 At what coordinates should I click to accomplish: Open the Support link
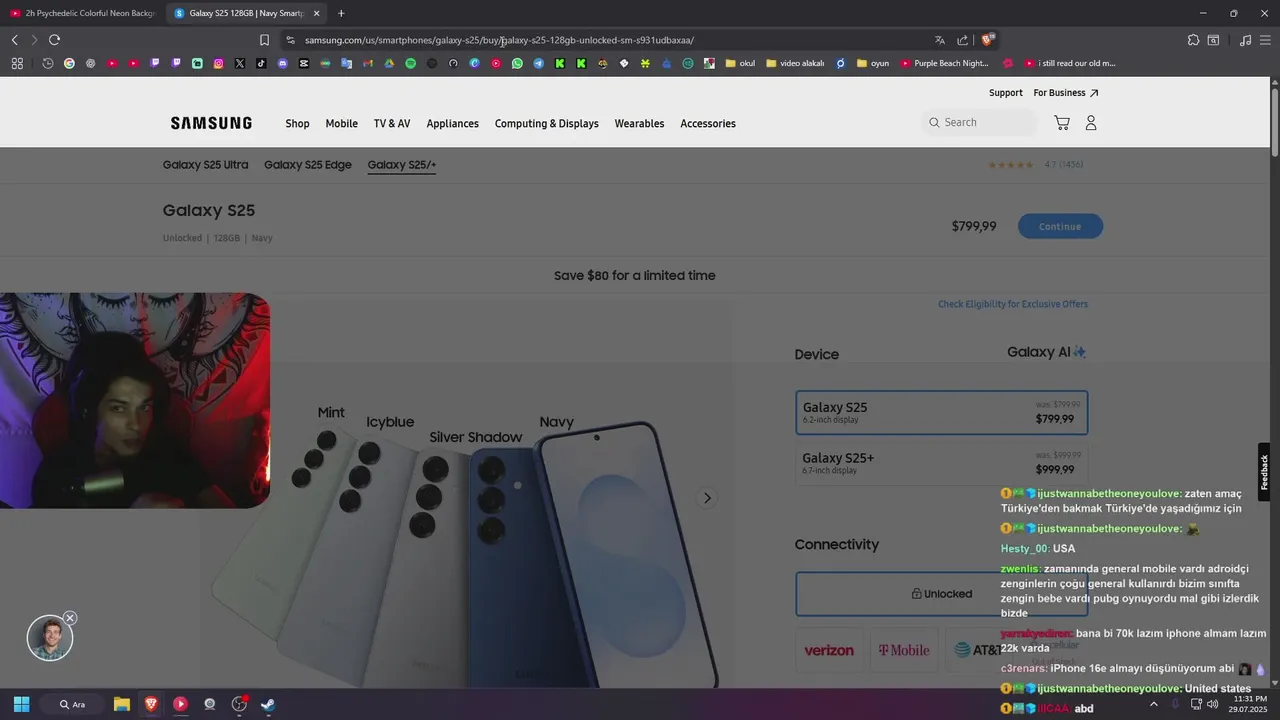[x=1006, y=93]
